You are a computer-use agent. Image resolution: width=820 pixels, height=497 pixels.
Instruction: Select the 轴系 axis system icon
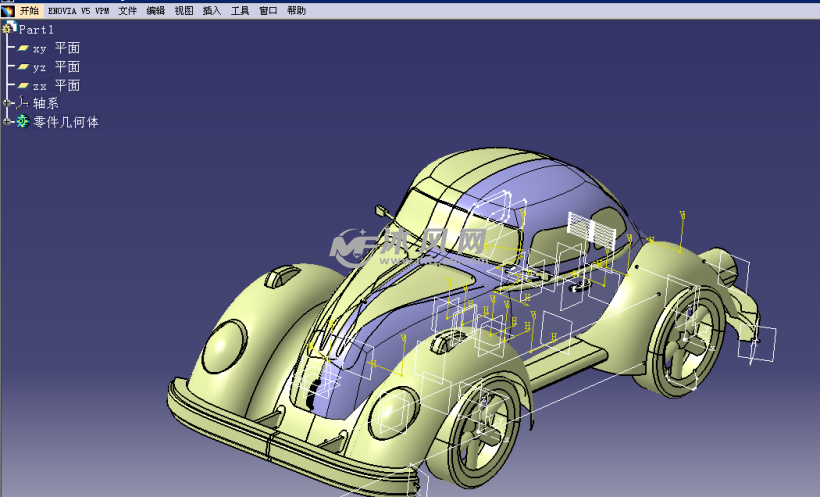tap(22, 103)
